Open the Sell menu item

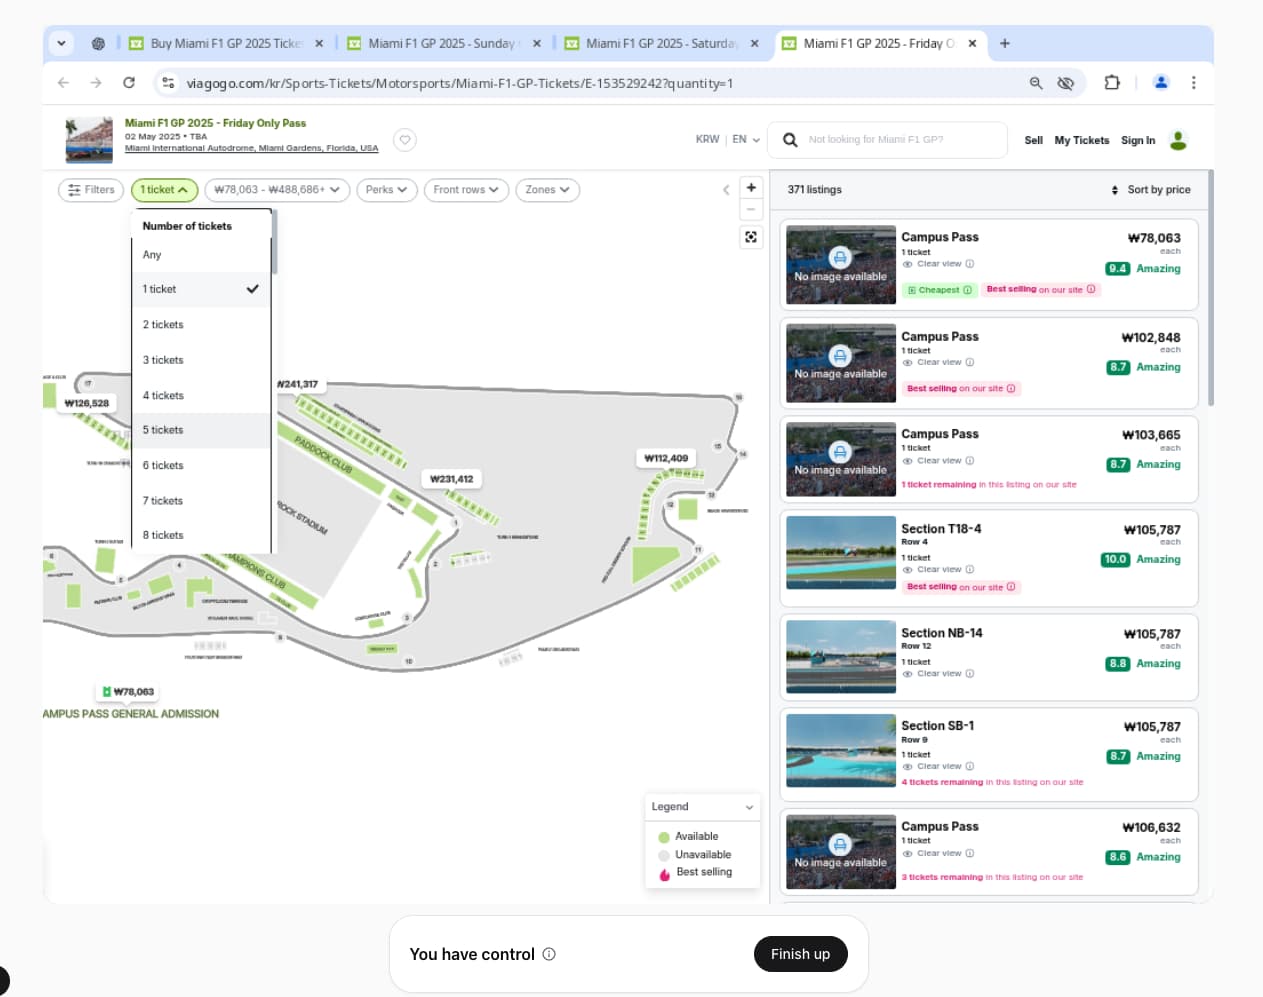1034,141
